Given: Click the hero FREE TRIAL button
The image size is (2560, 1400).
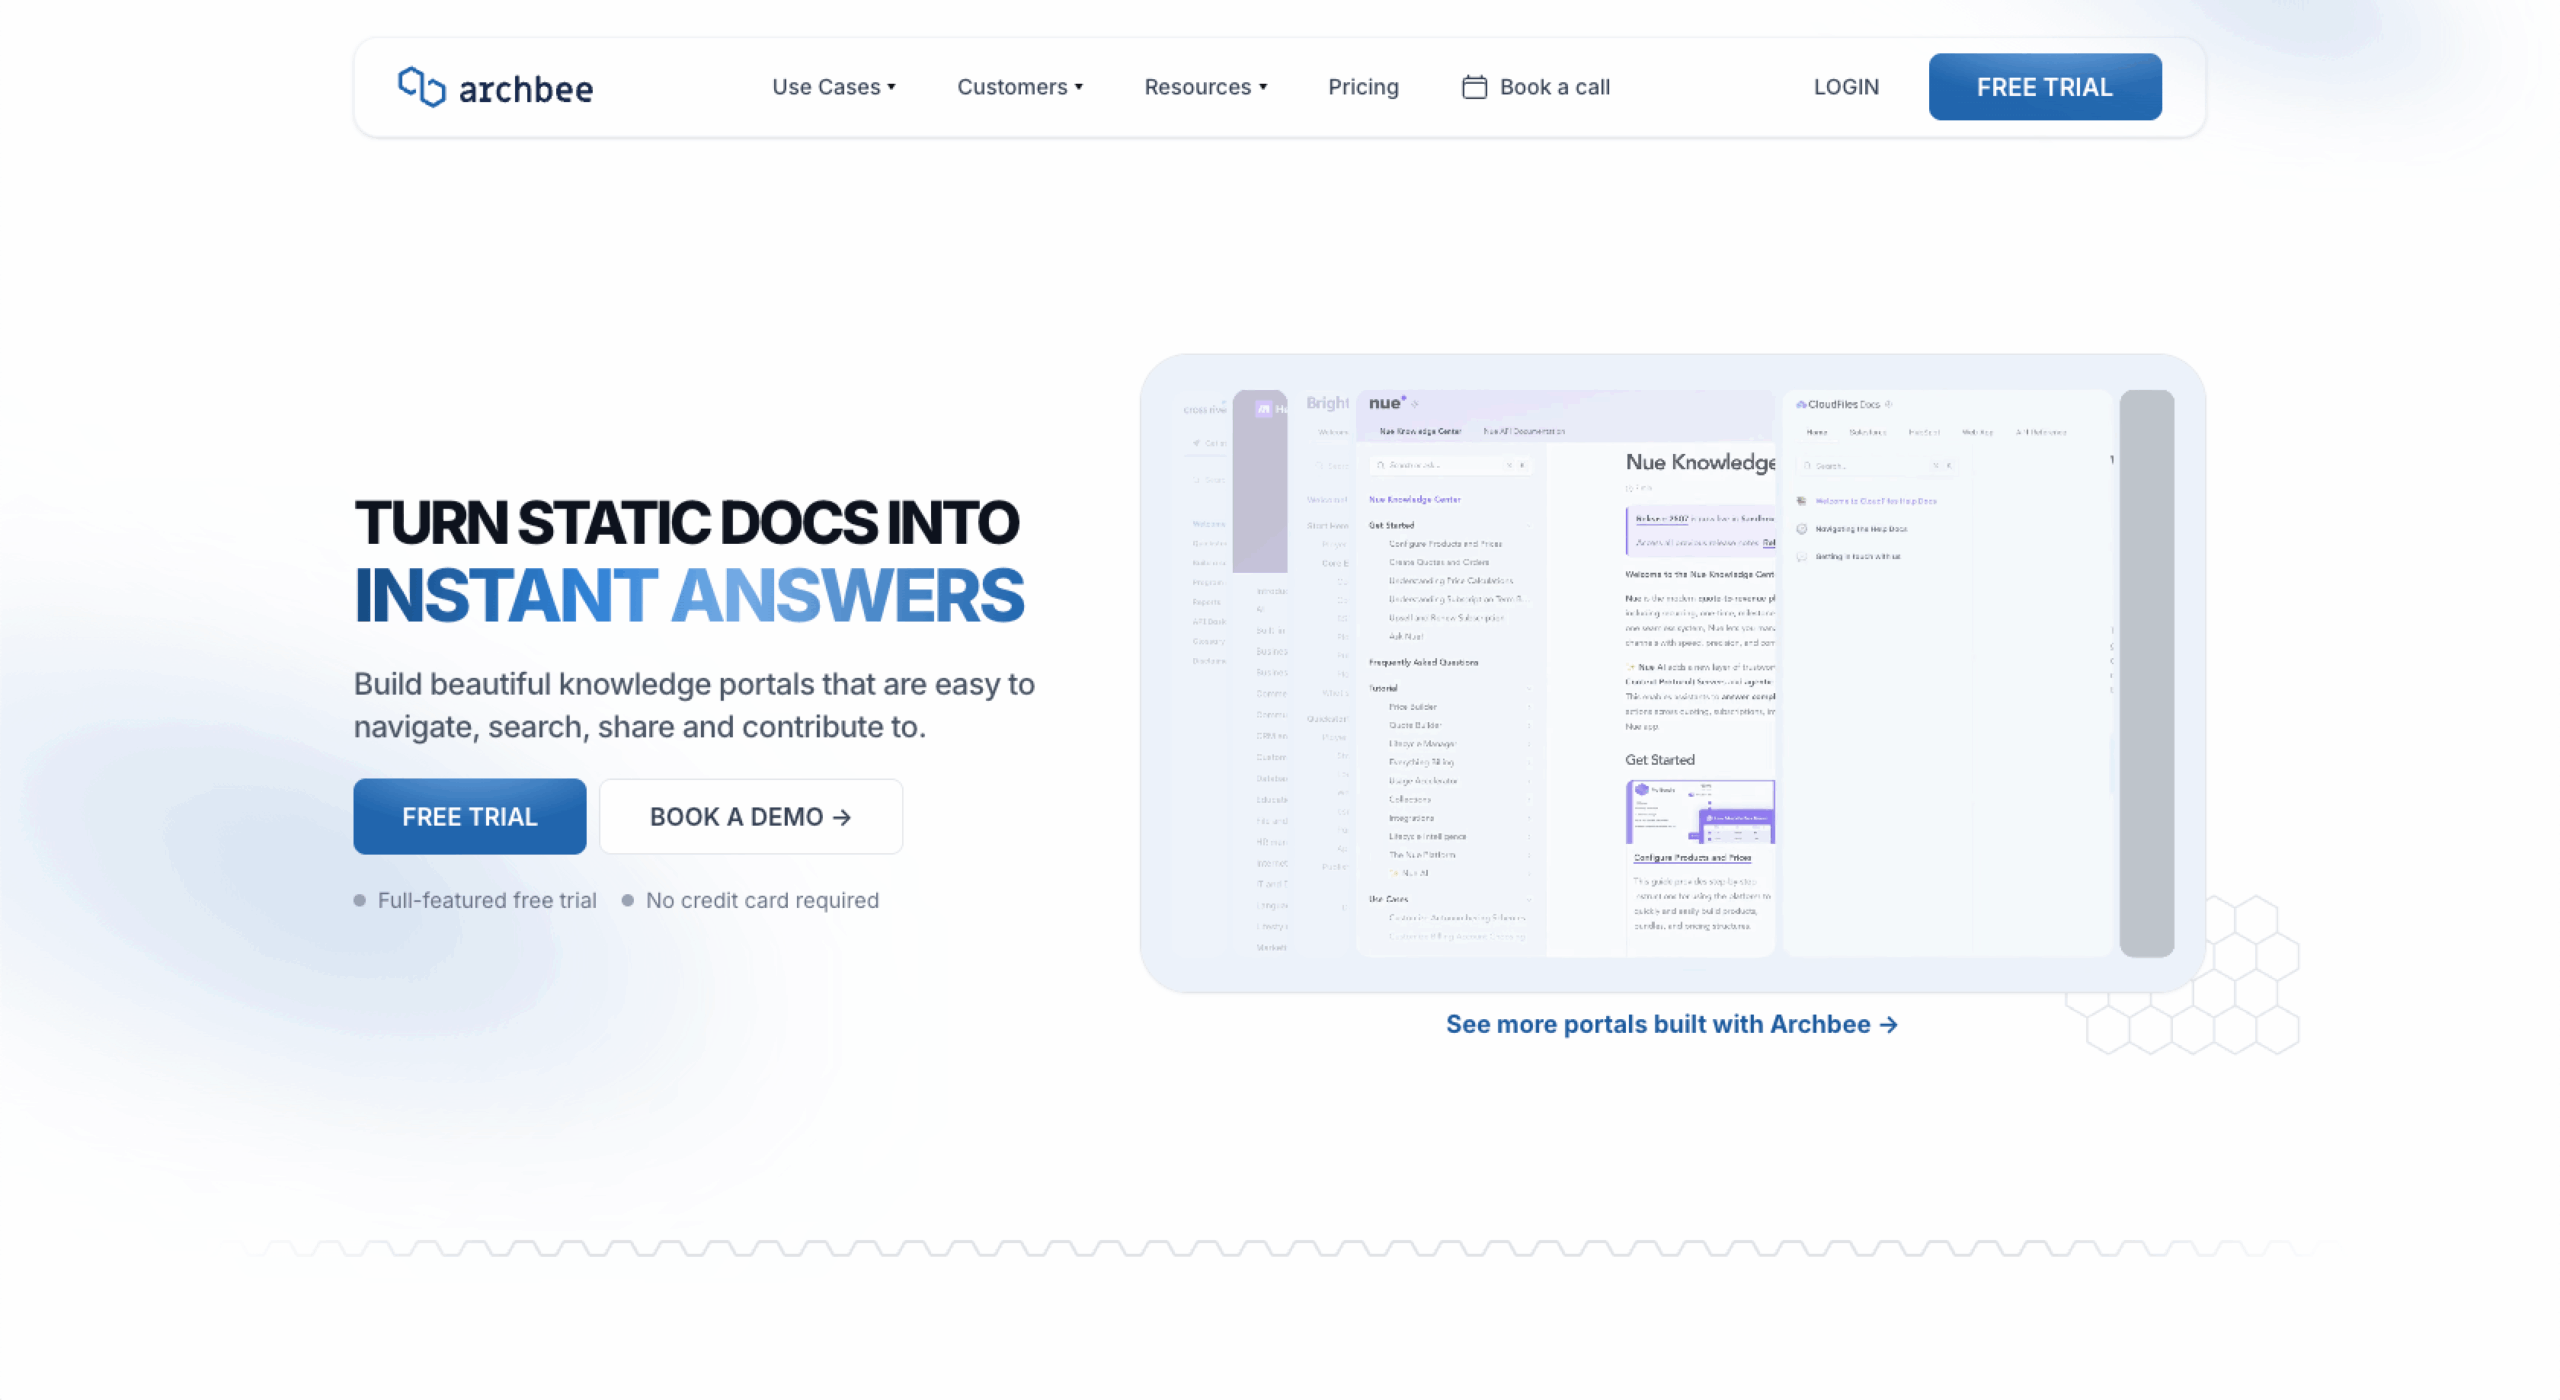Looking at the screenshot, I should tap(469, 817).
